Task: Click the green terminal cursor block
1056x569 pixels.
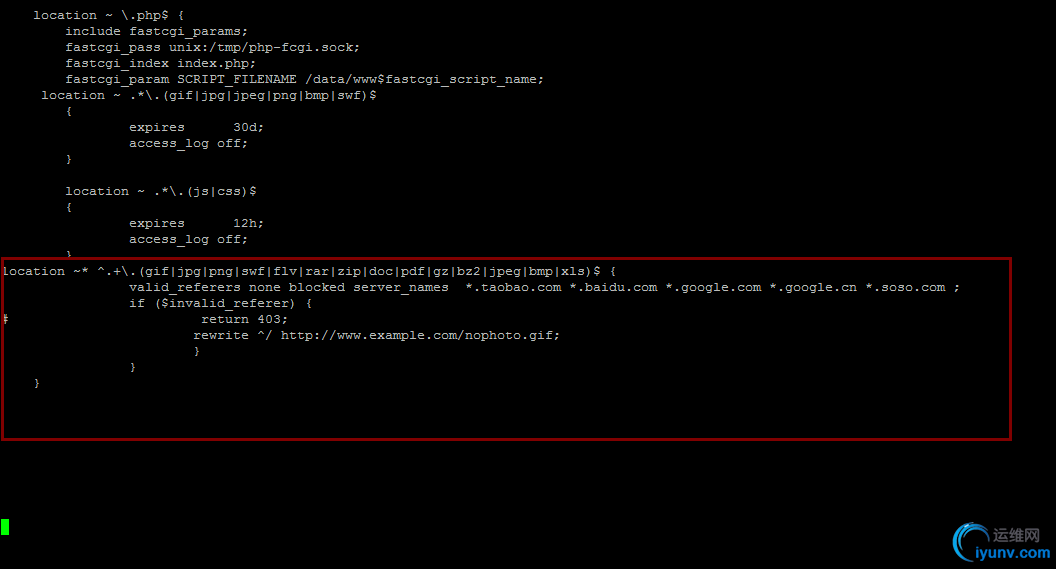Action: tap(5, 527)
